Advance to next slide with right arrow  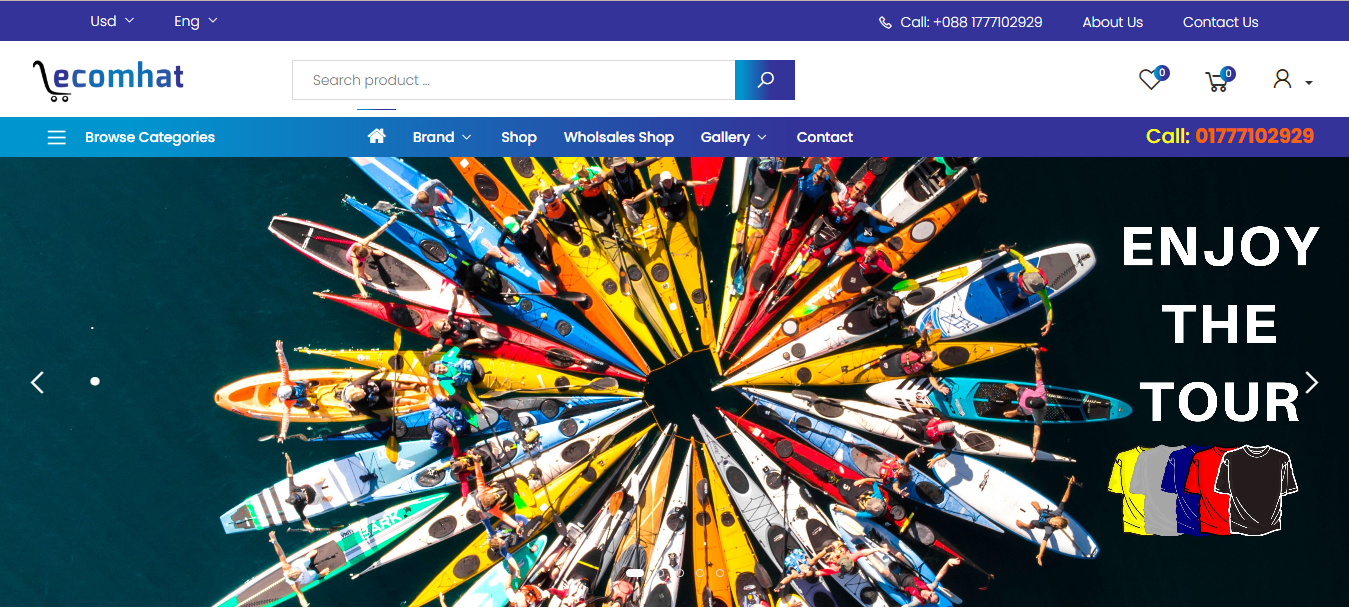pos(1311,382)
